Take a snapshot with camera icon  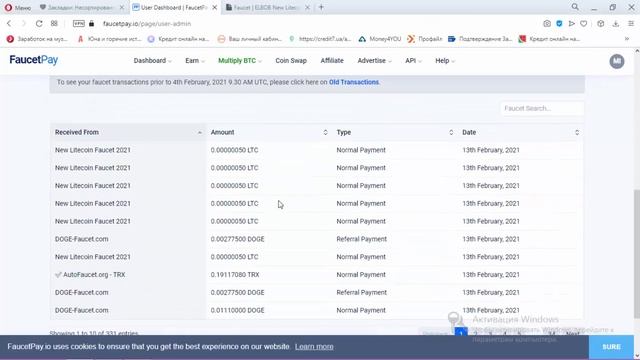(547, 24)
